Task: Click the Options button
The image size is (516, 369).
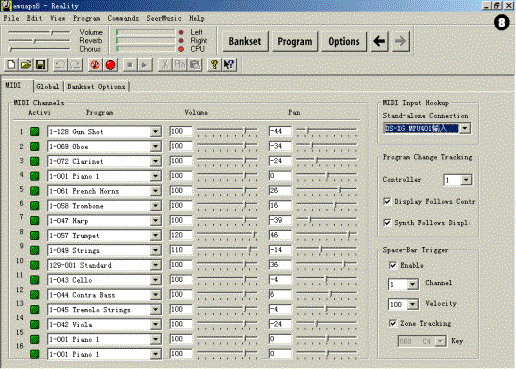Action: 344,41
